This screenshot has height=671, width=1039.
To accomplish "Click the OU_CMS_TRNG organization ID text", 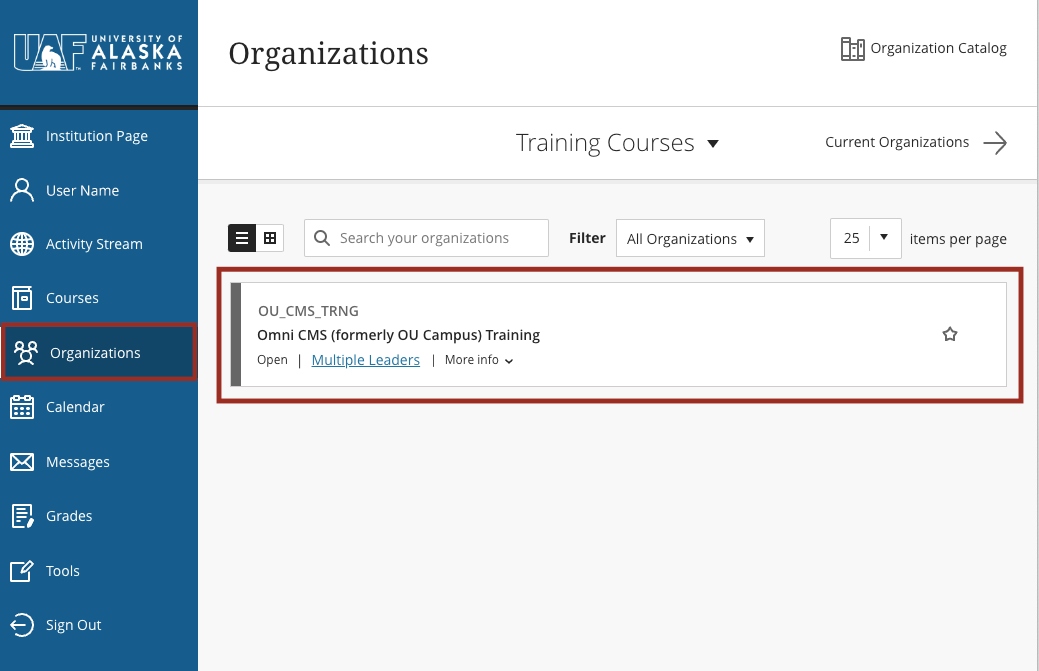I will [x=308, y=311].
